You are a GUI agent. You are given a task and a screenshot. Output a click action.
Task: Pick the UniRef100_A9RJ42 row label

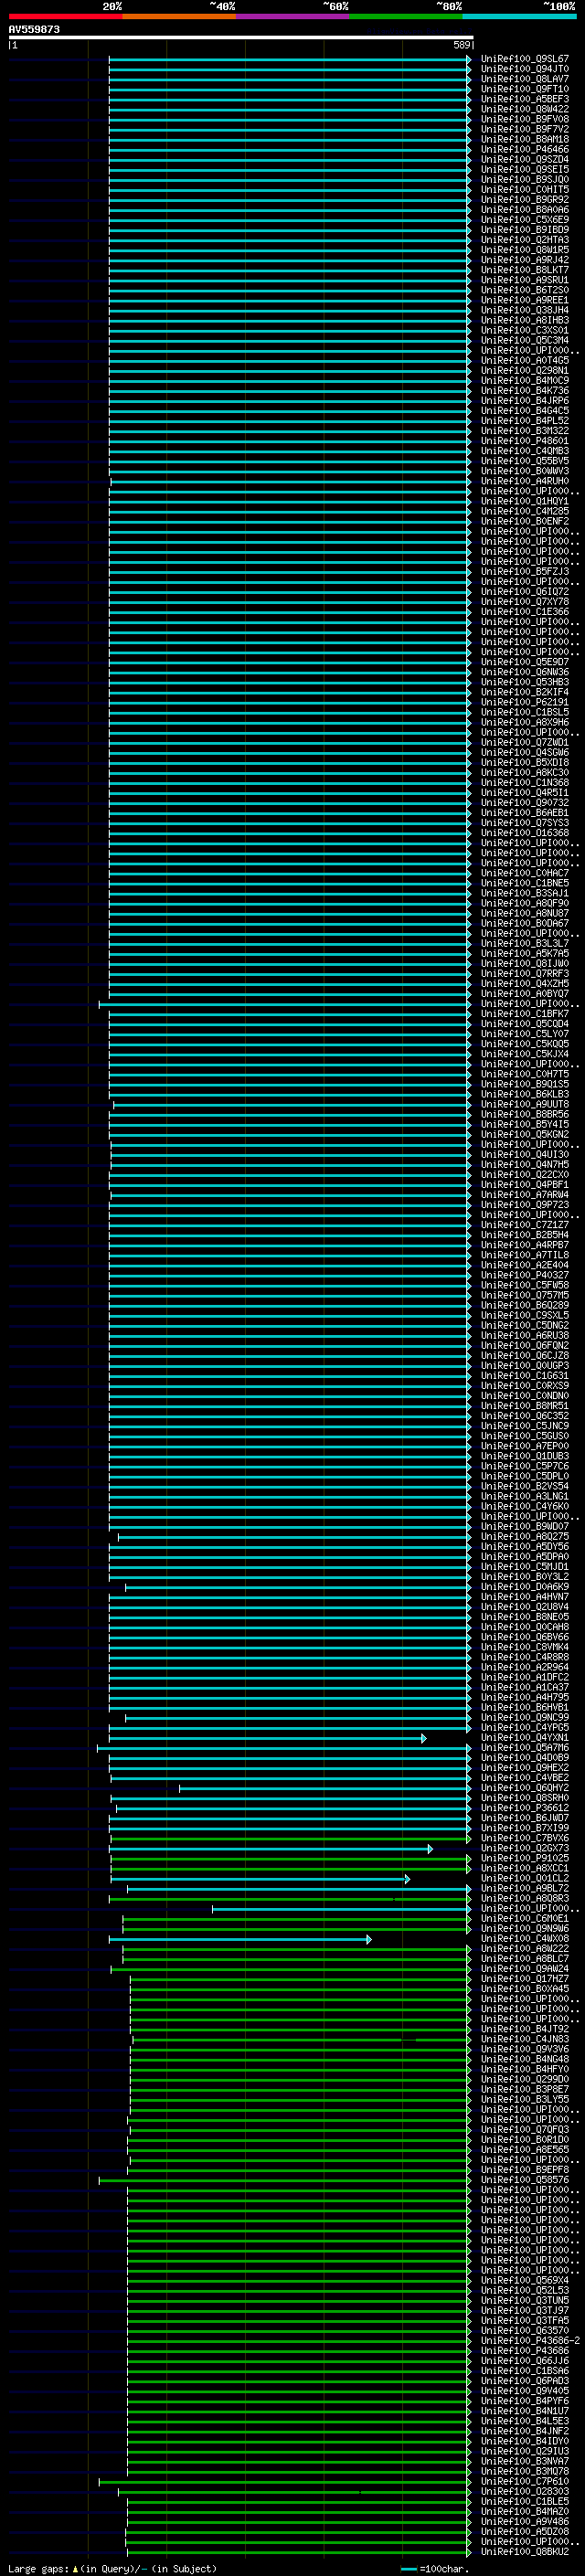(525, 260)
